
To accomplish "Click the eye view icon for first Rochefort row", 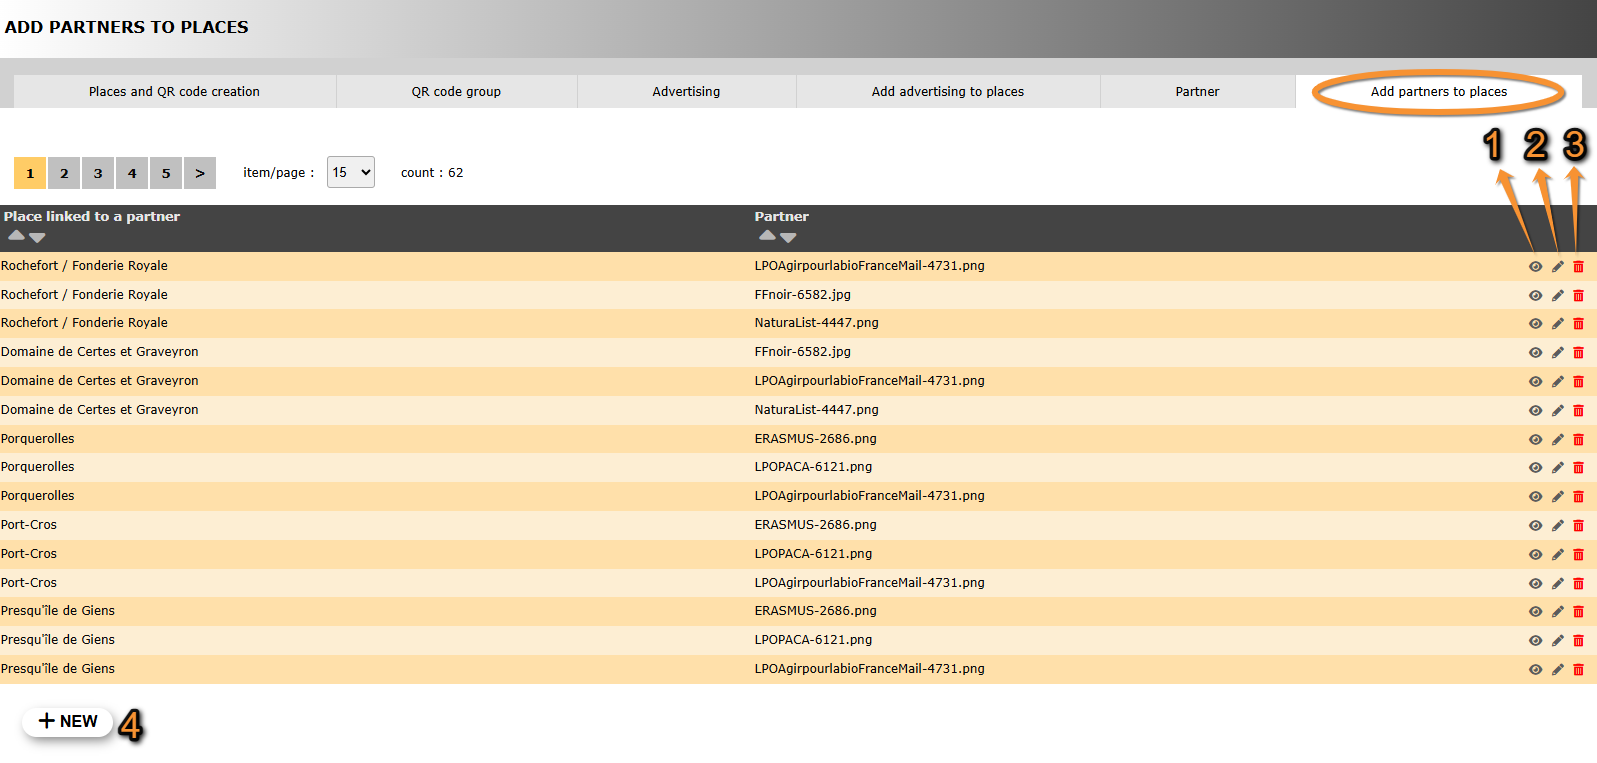I will (1535, 267).
